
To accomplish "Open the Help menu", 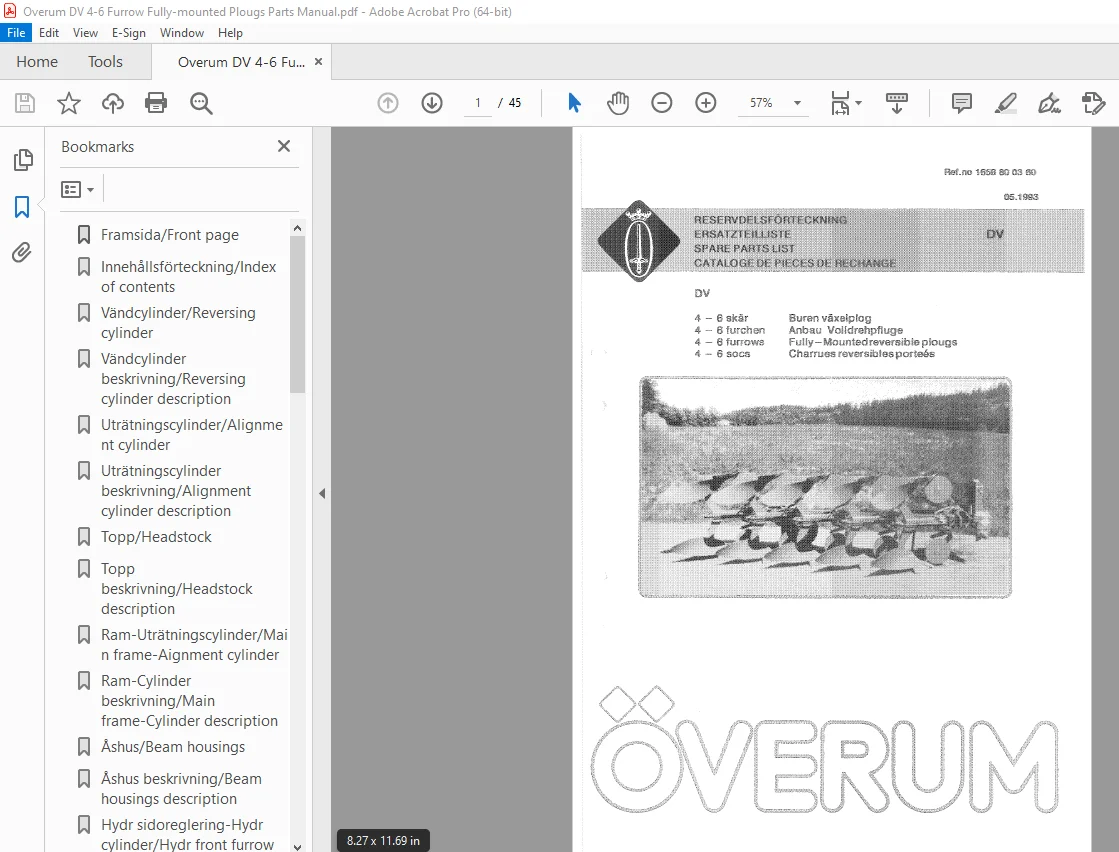I will coord(230,33).
